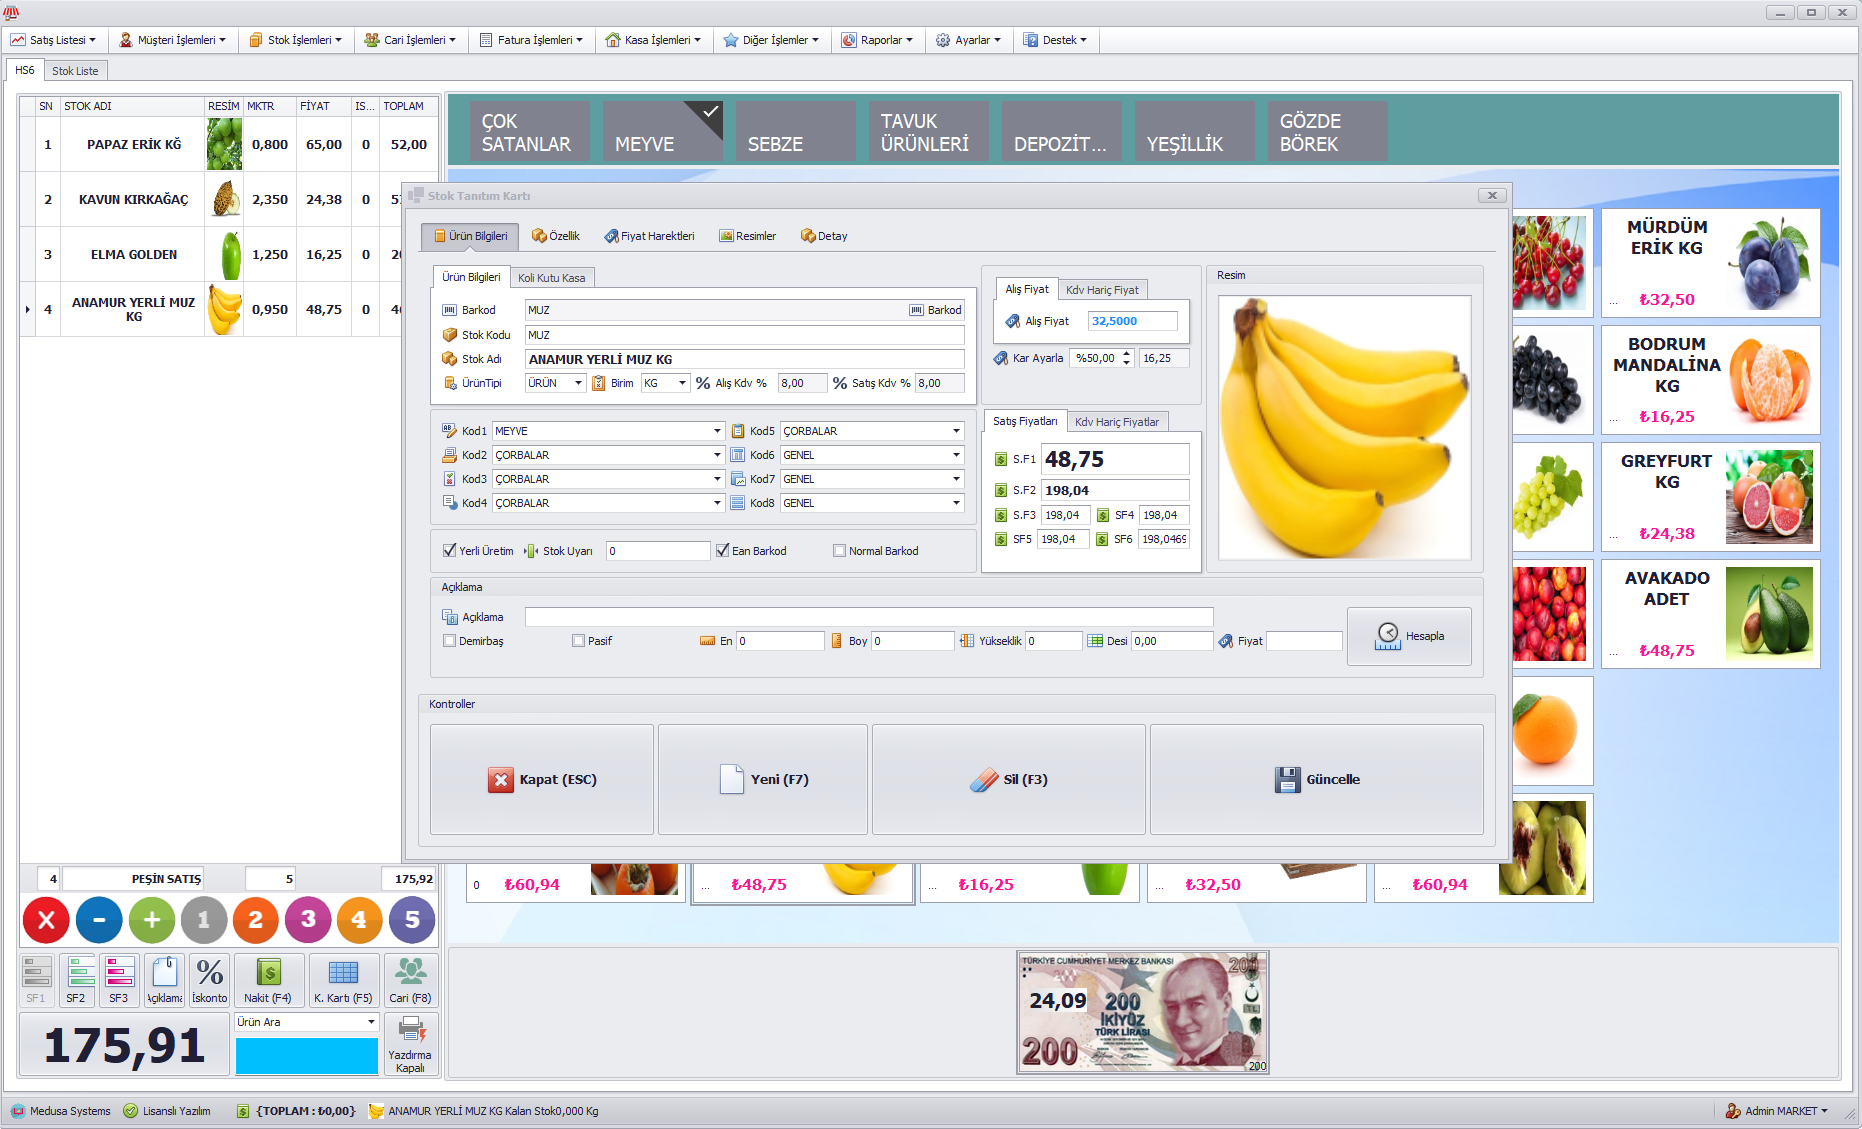Toggle the Ean Barkod checkbox
1862x1129 pixels.
[722, 550]
